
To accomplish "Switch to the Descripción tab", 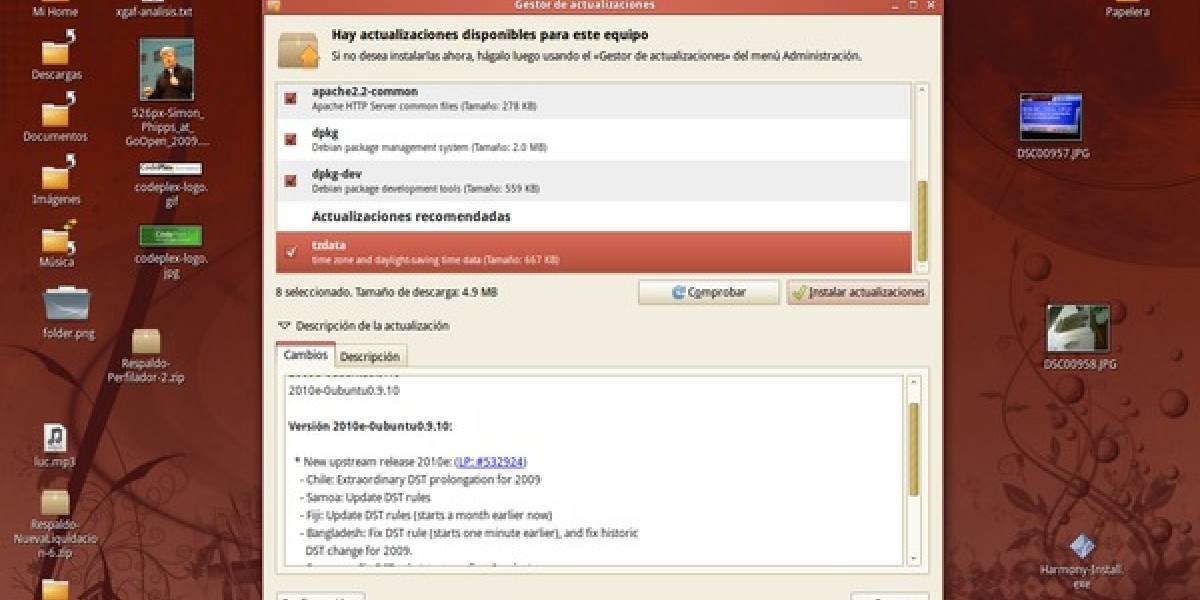I will tap(370, 356).
